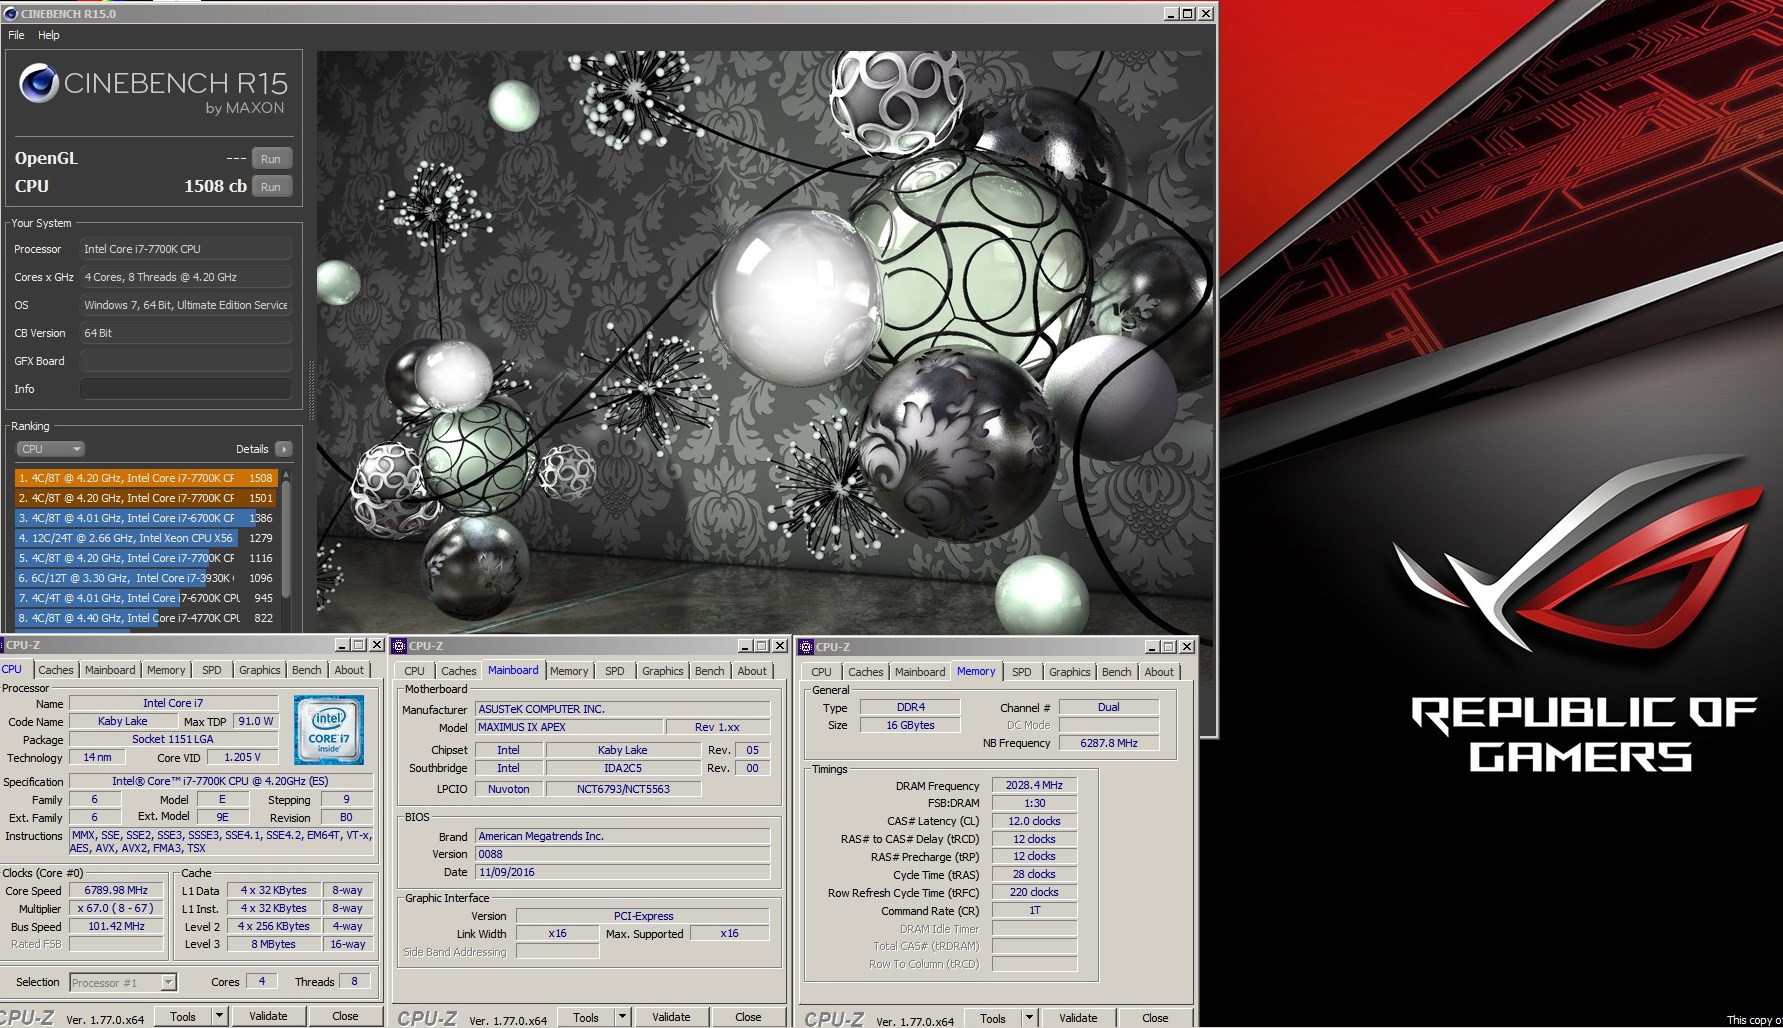Click Cinebench title bar app icon
Screen dimensions: 1783x1028
pos(11,13)
